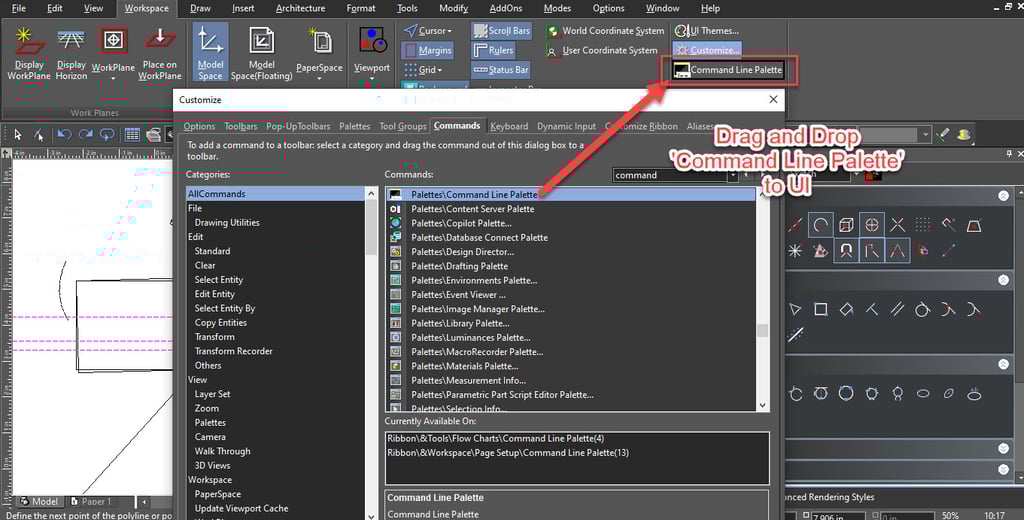Open the command search box dropdown arrow
The width and height of the screenshot is (1024, 520).
tap(732, 175)
